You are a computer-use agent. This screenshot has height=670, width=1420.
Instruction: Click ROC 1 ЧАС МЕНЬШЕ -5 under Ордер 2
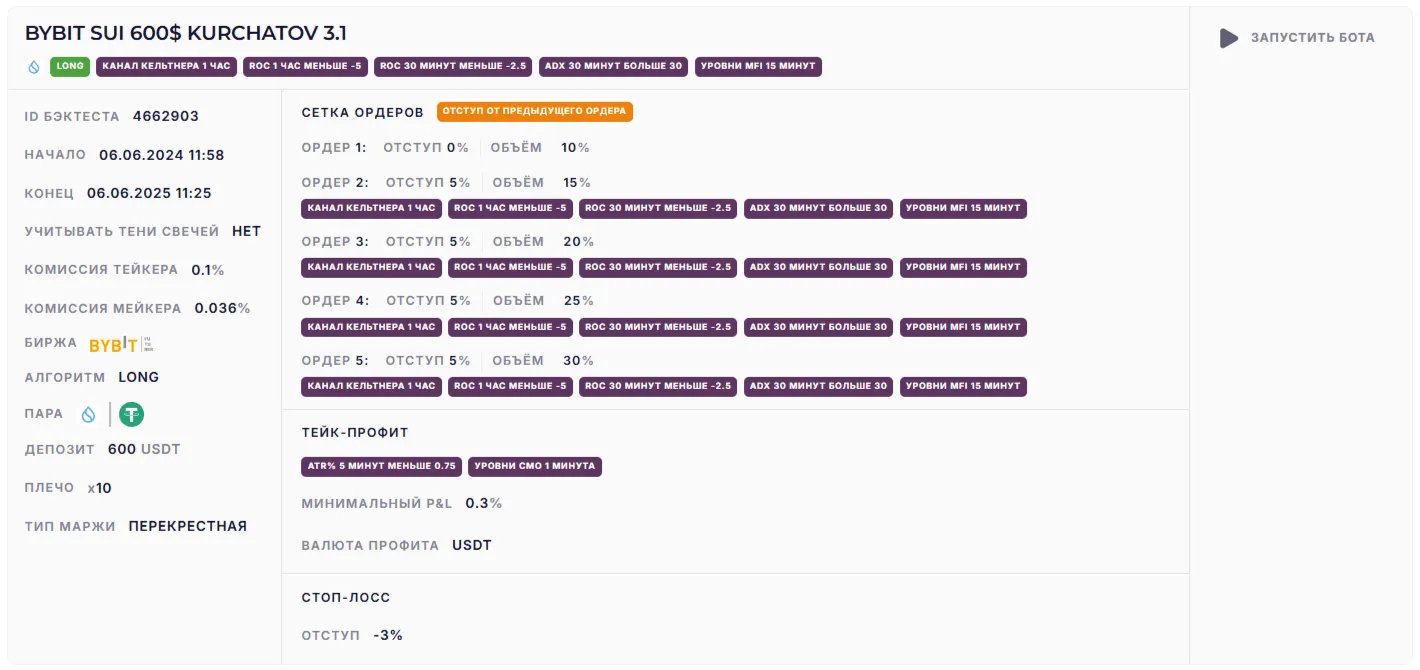(x=510, y=209)
